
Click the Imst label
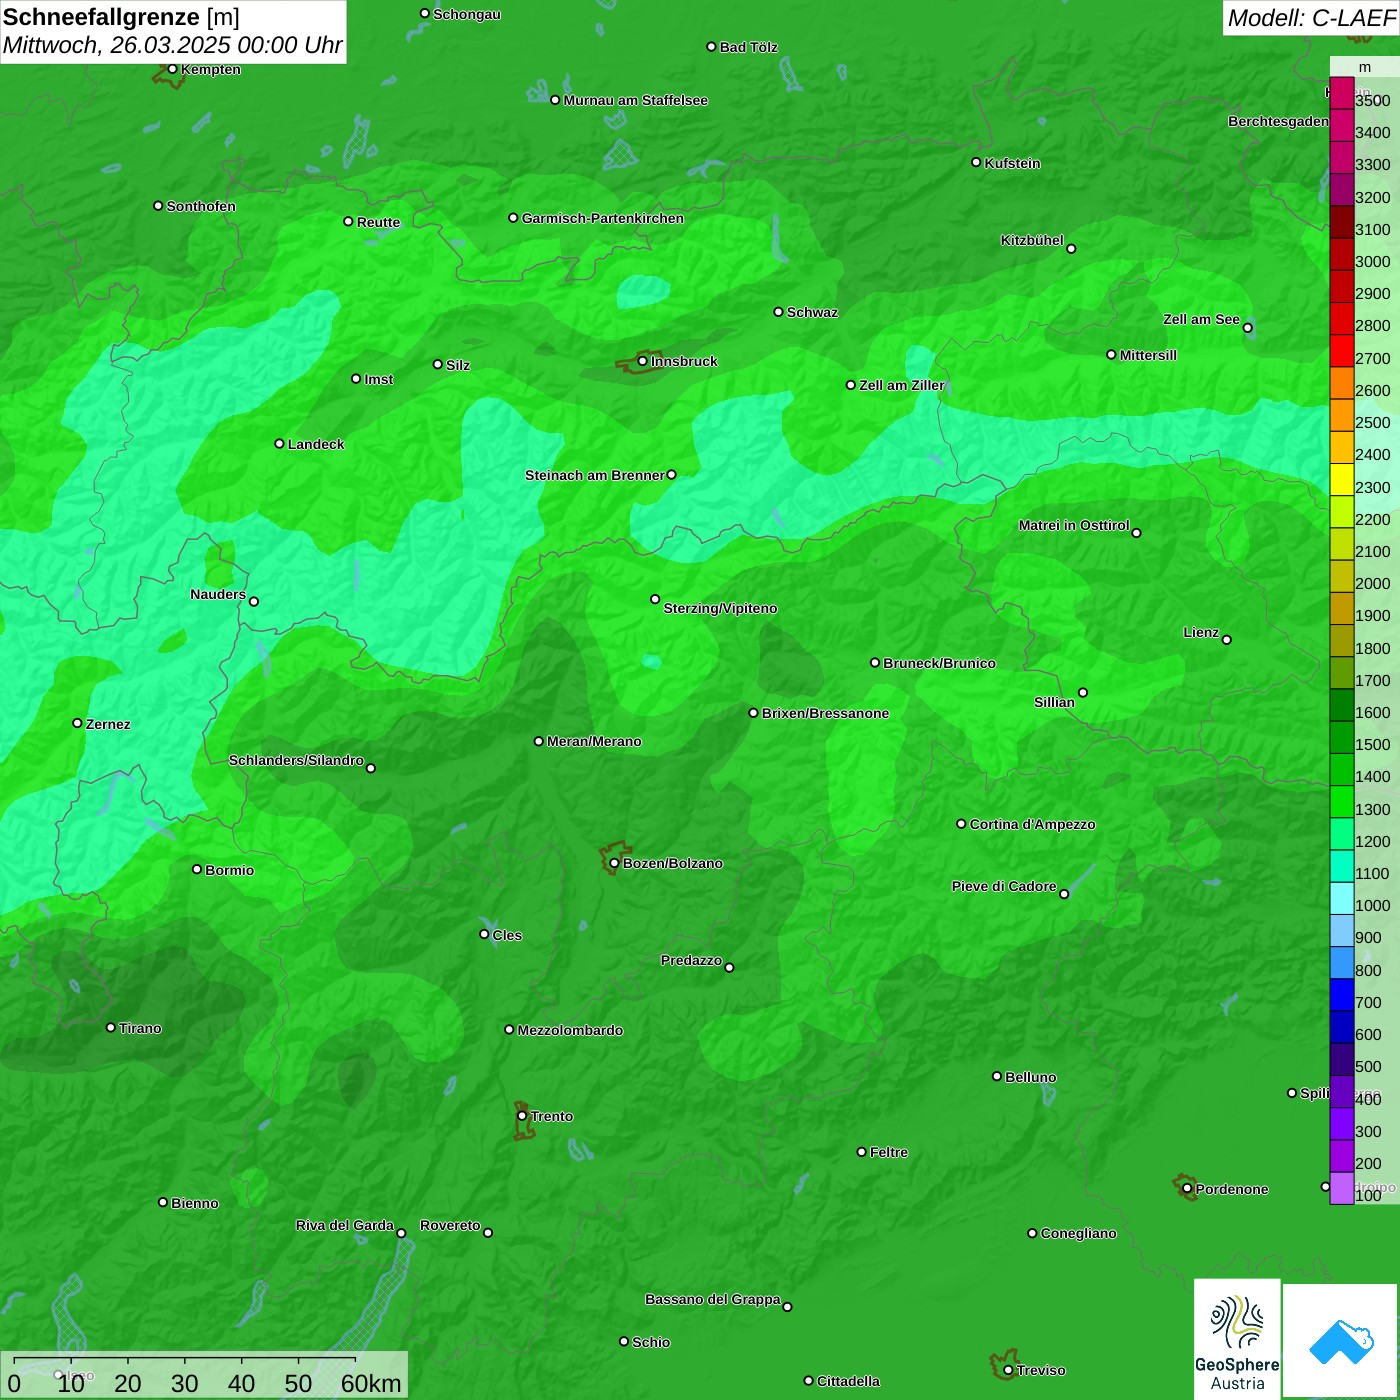point(379,379)
